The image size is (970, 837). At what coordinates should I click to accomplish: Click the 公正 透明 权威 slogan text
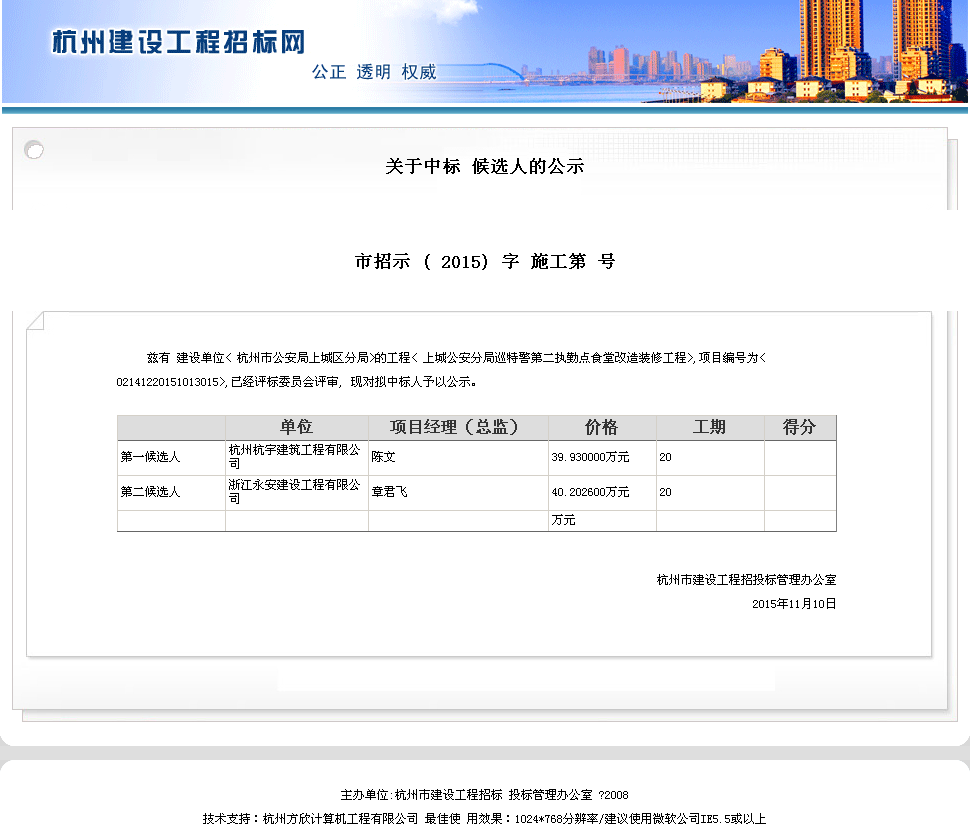click(x=374, y=72)
